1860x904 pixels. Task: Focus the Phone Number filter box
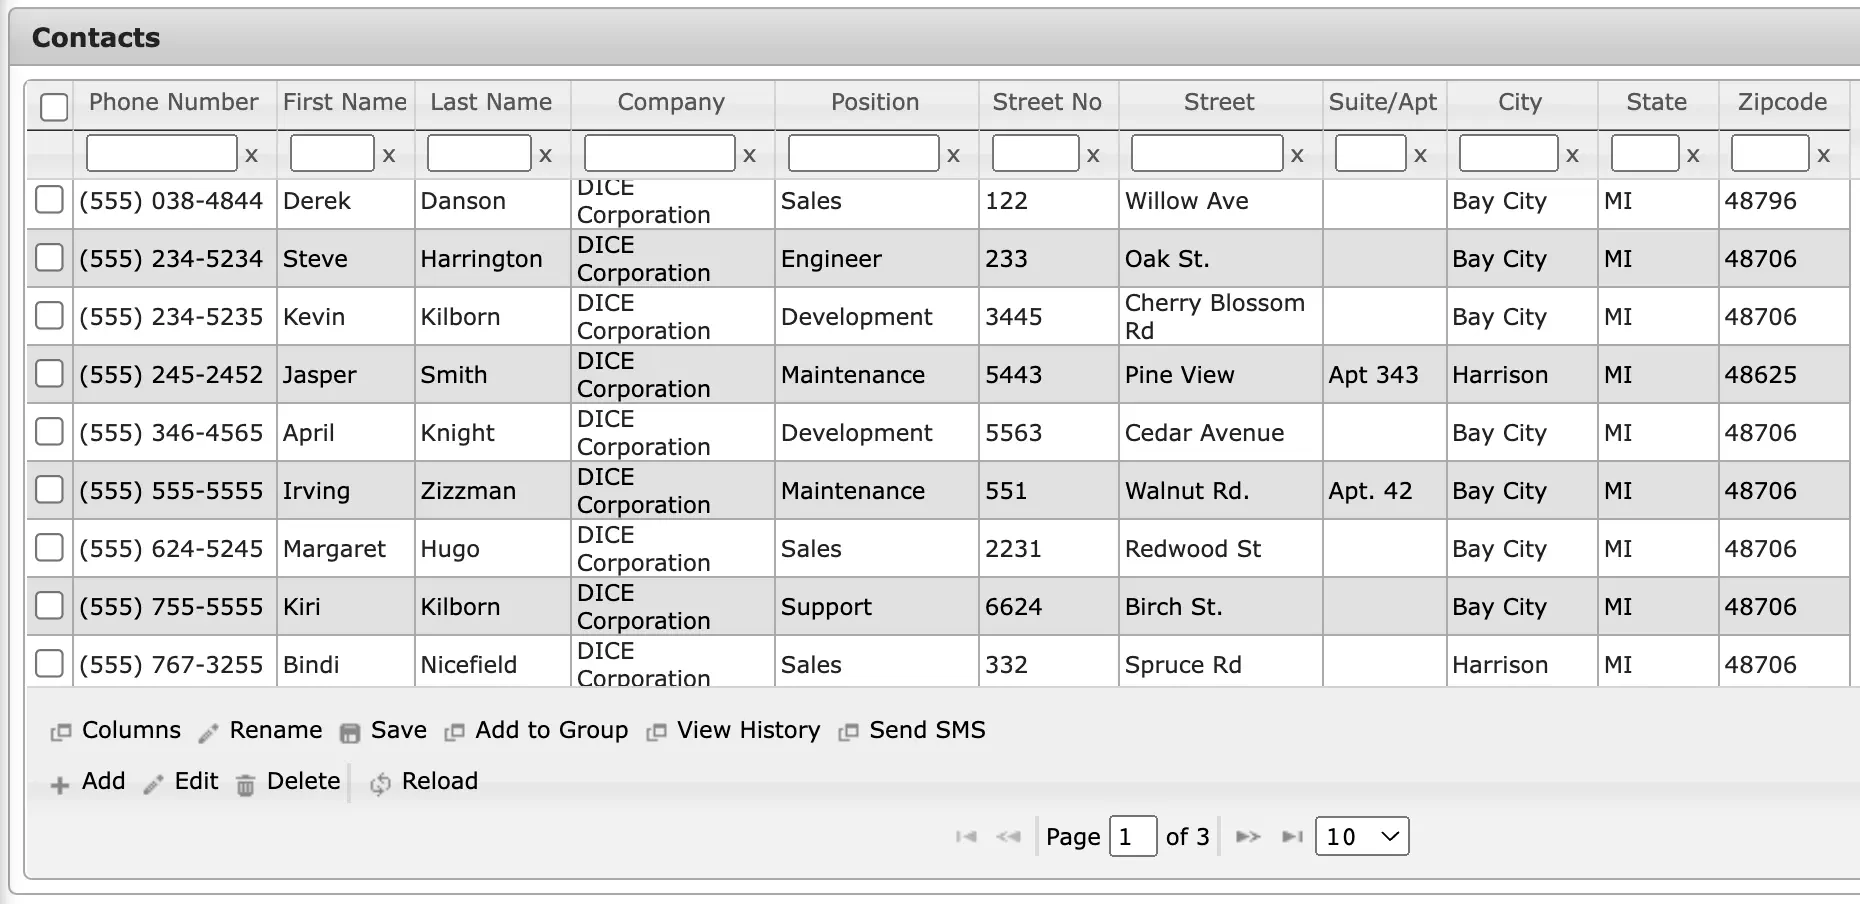[162, 153]
